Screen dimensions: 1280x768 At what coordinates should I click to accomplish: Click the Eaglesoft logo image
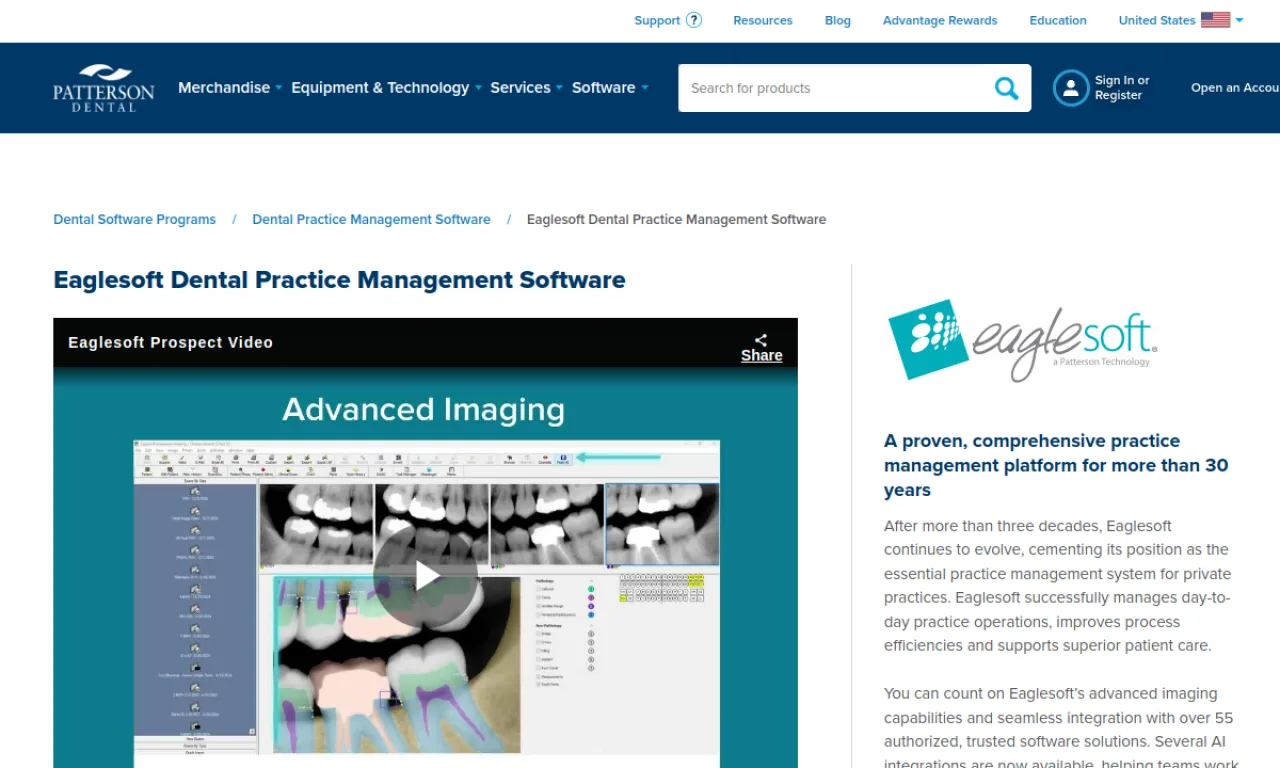click(1022, 340)
